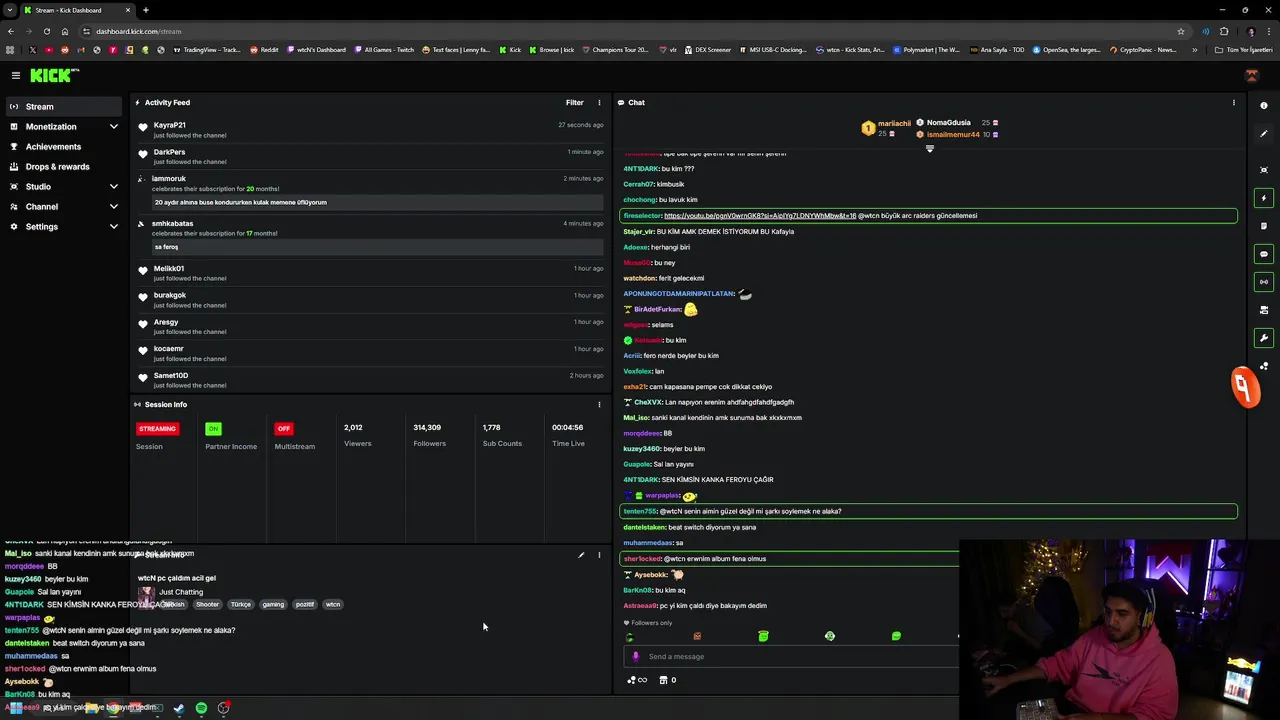Image resolution: width=1280 pixels, height=720 pixels.
Task: Click the document note icon in the right toolbar
Action: 1264,226
